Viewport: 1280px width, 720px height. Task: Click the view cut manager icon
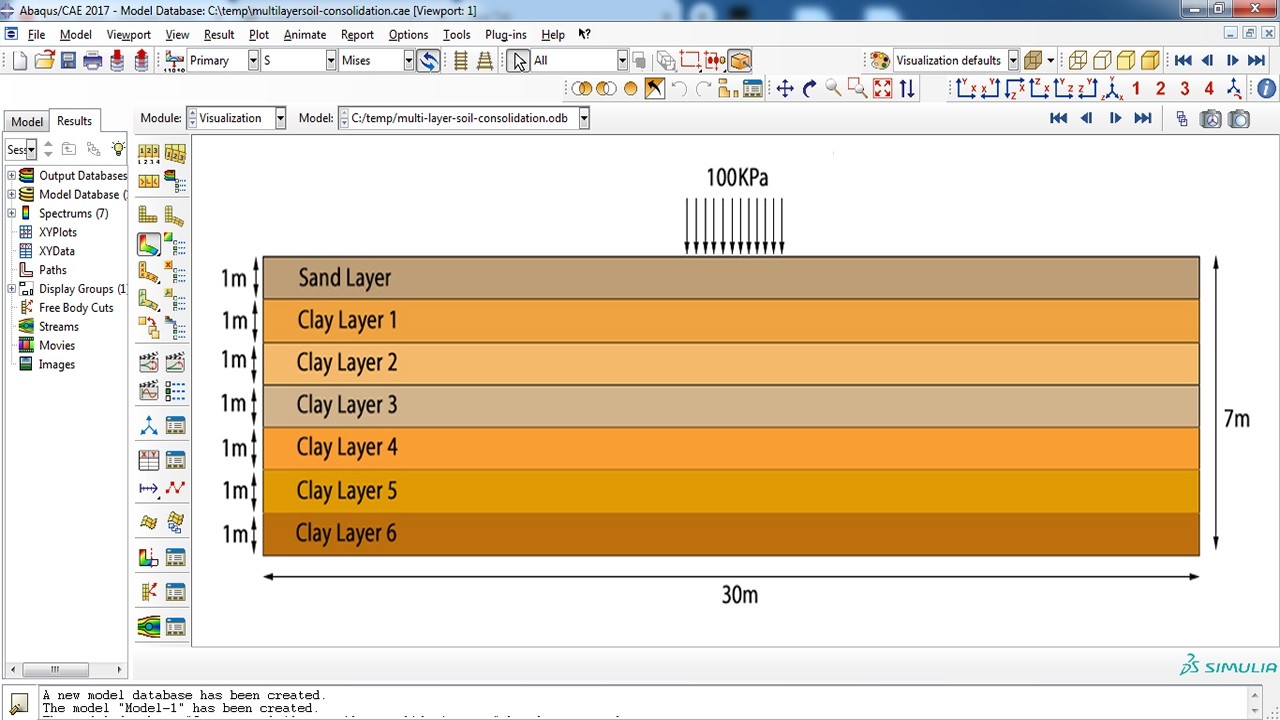coord(175,557)
